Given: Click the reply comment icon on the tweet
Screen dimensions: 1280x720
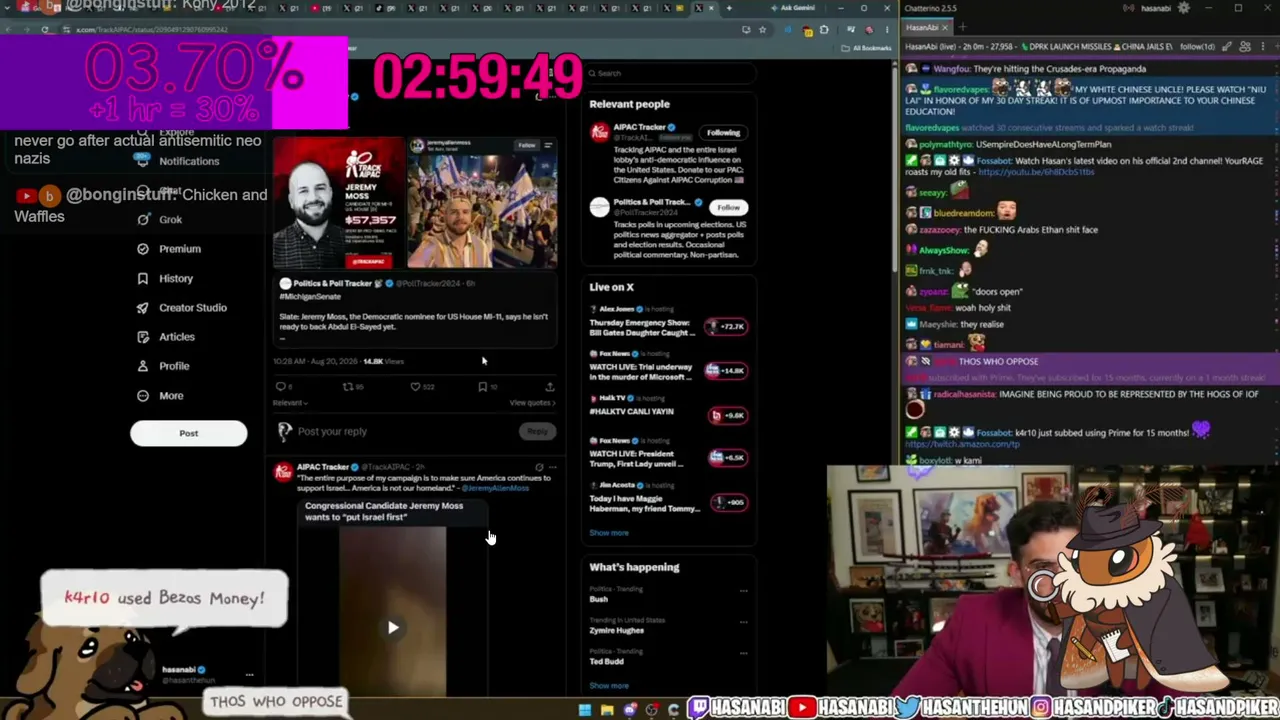Looking at the screenshot, I should [x=282, y=386].
